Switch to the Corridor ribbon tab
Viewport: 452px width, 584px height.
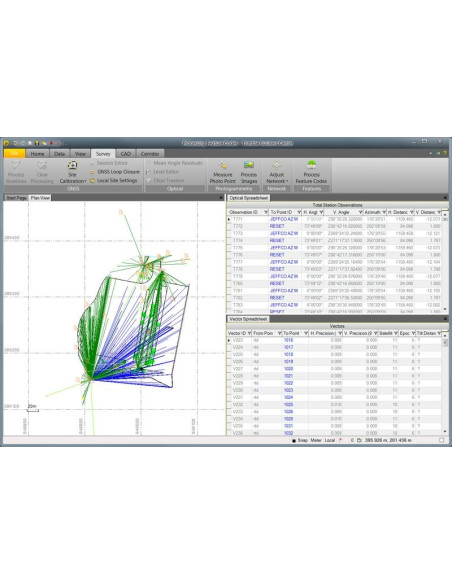click(150, 153)
